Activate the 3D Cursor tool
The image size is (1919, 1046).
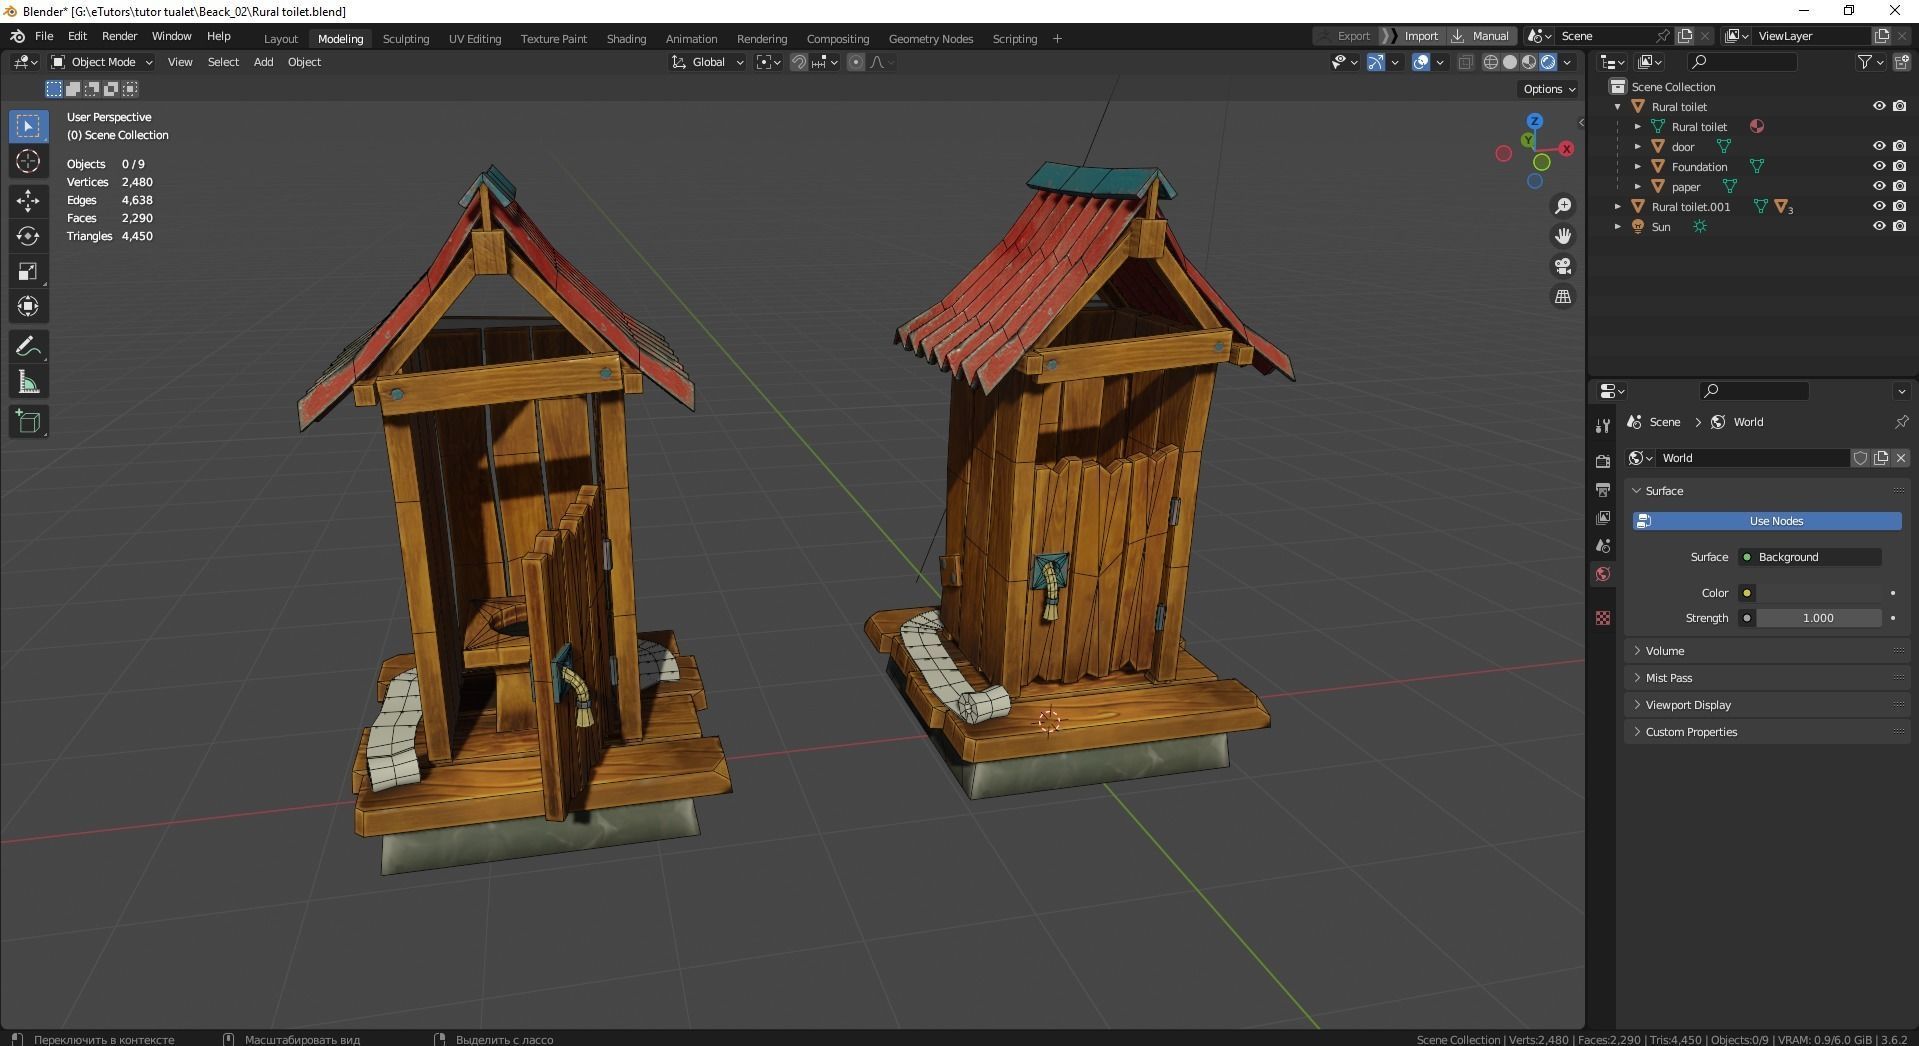click(x=28, y=161)
